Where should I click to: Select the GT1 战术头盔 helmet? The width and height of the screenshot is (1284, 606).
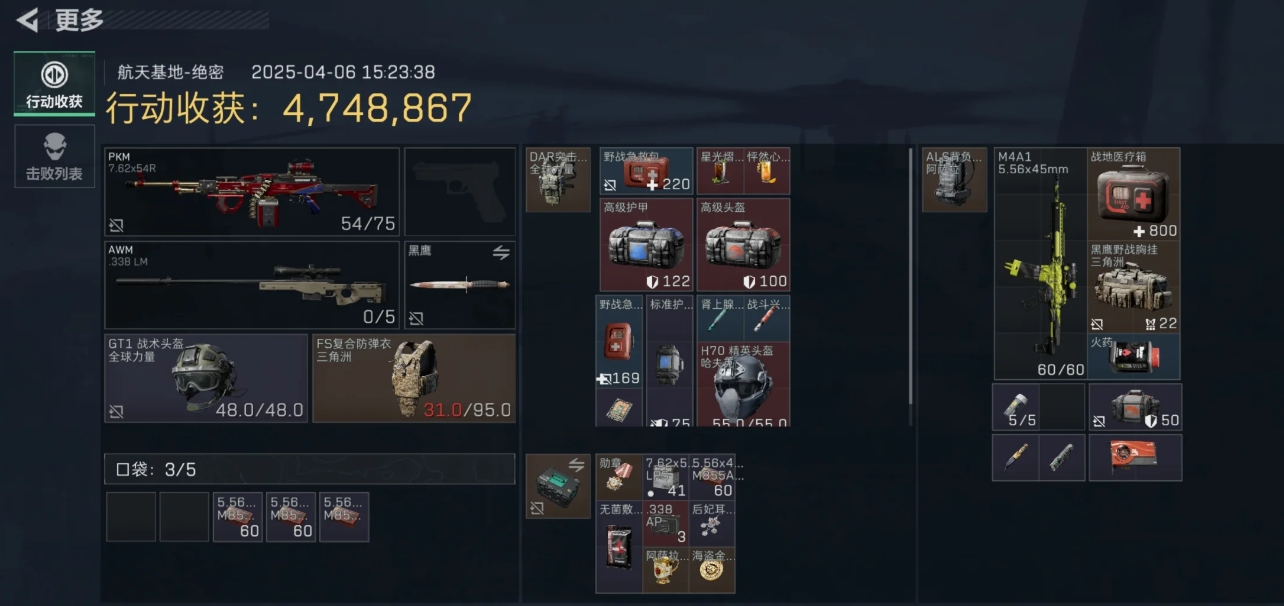206,378
